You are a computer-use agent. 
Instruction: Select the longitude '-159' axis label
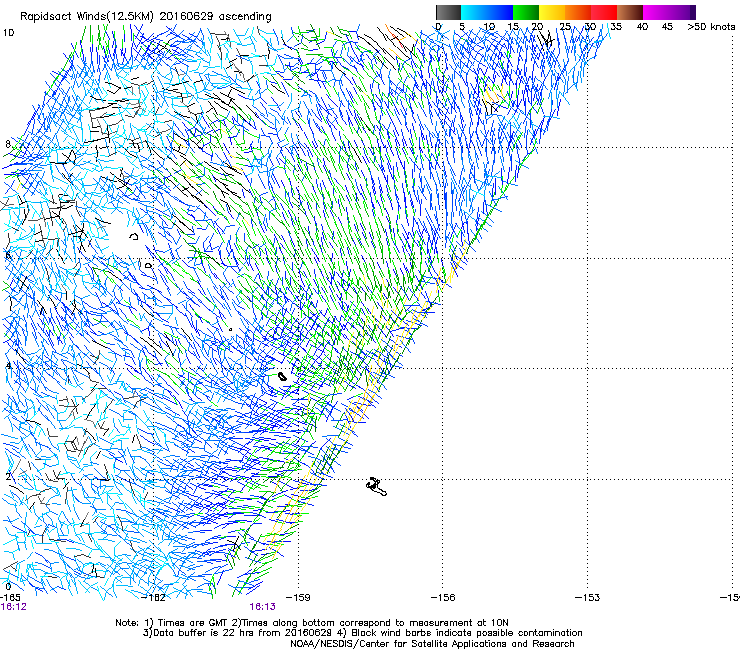298,597
